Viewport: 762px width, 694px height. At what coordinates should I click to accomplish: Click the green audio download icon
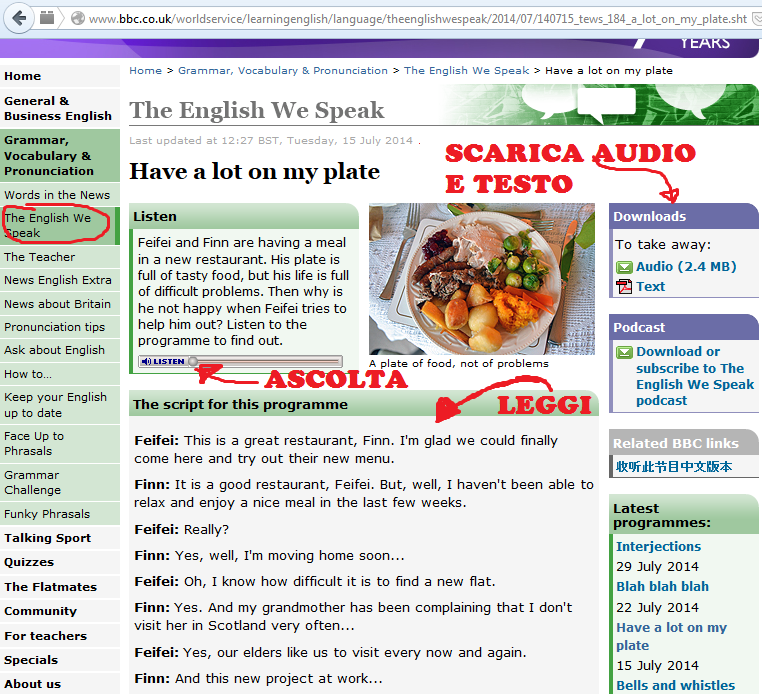click(x=624, y=267)
